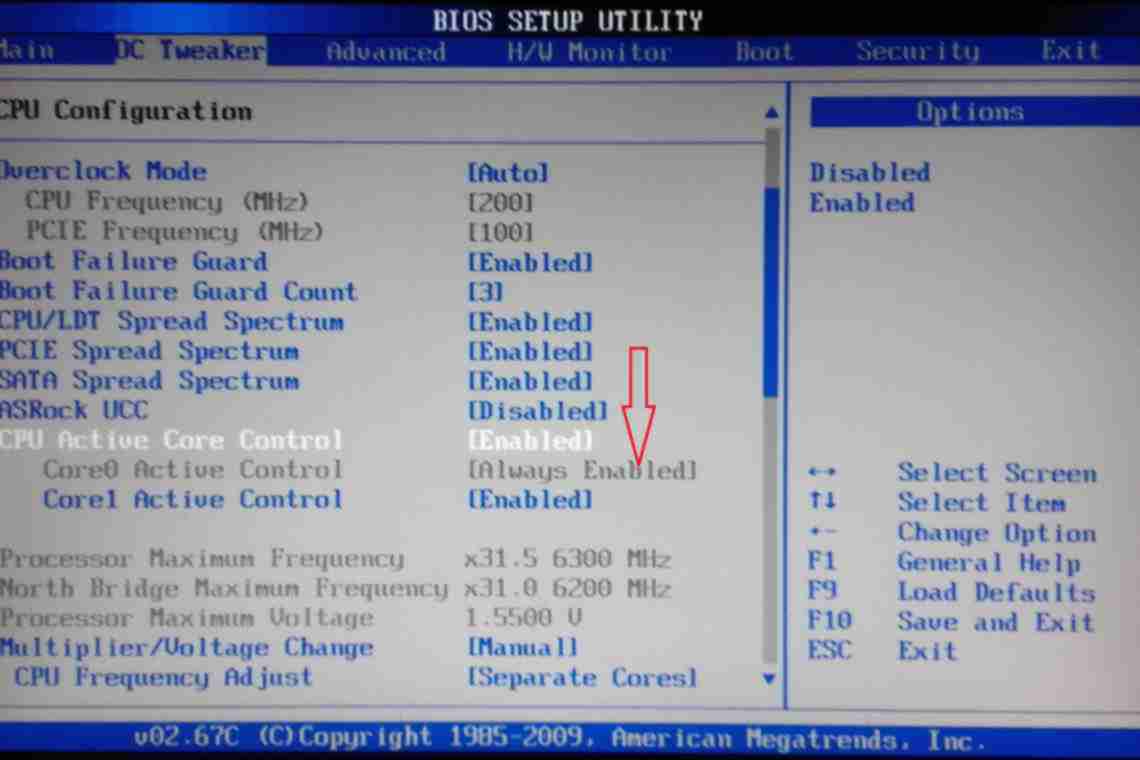Screen dimensions: 1140x760
Task: Open the Overclock Mode [Auto] value
Action: tap(508, 173)
